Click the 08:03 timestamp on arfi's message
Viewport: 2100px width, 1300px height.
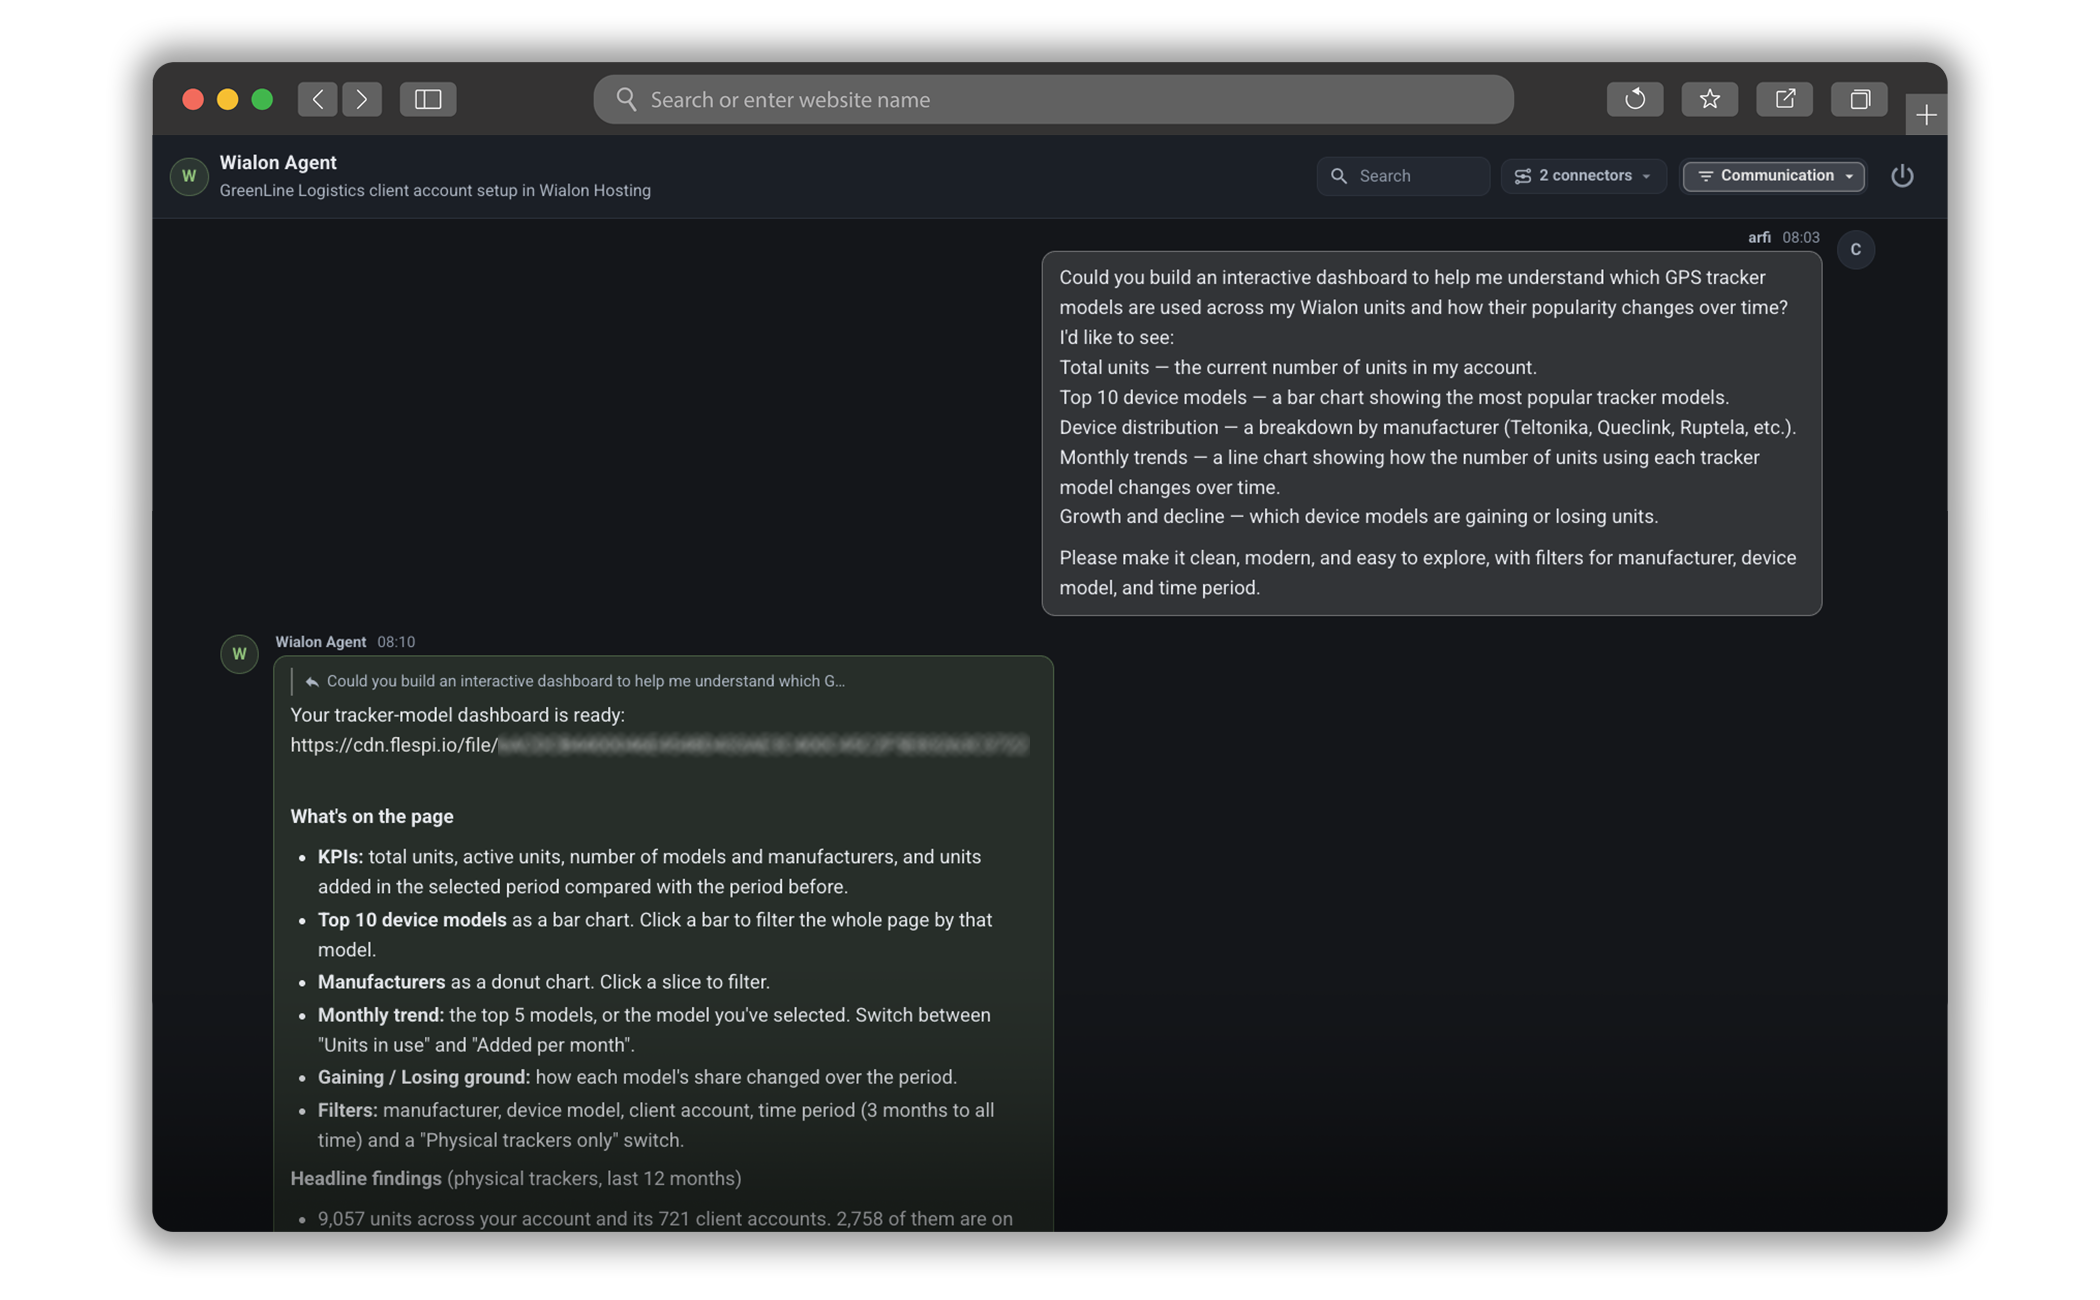(1800, 238)
